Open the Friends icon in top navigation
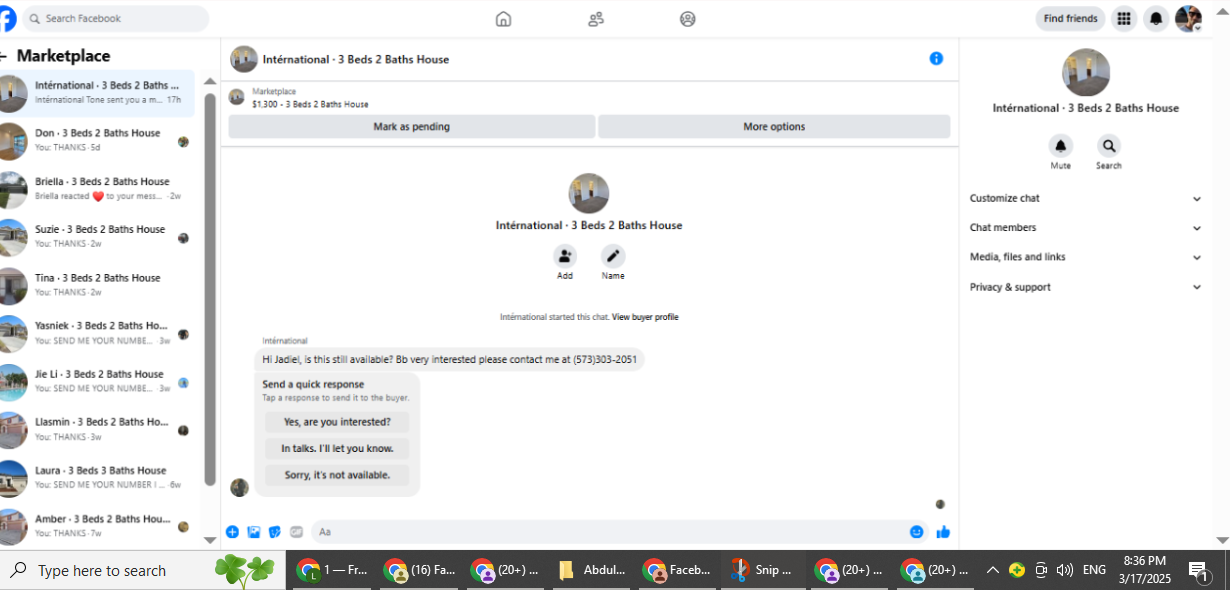This screenshot has width=1230, height=590. click(x=596, y=18)
